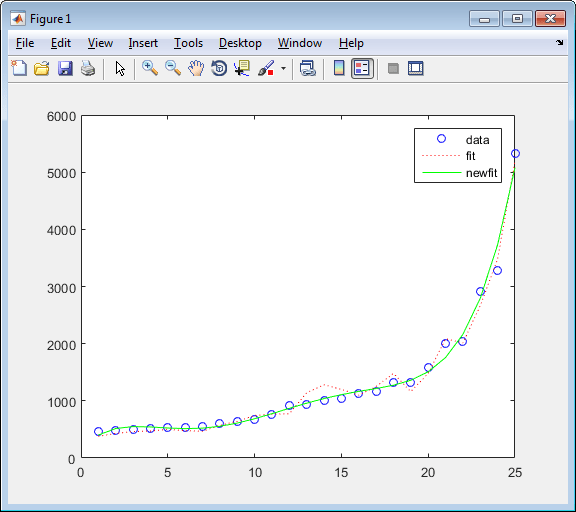Click the MATLAB logo in the title bar
The width and height of the screenshot is (576, 512).
[x=18, y=18]
